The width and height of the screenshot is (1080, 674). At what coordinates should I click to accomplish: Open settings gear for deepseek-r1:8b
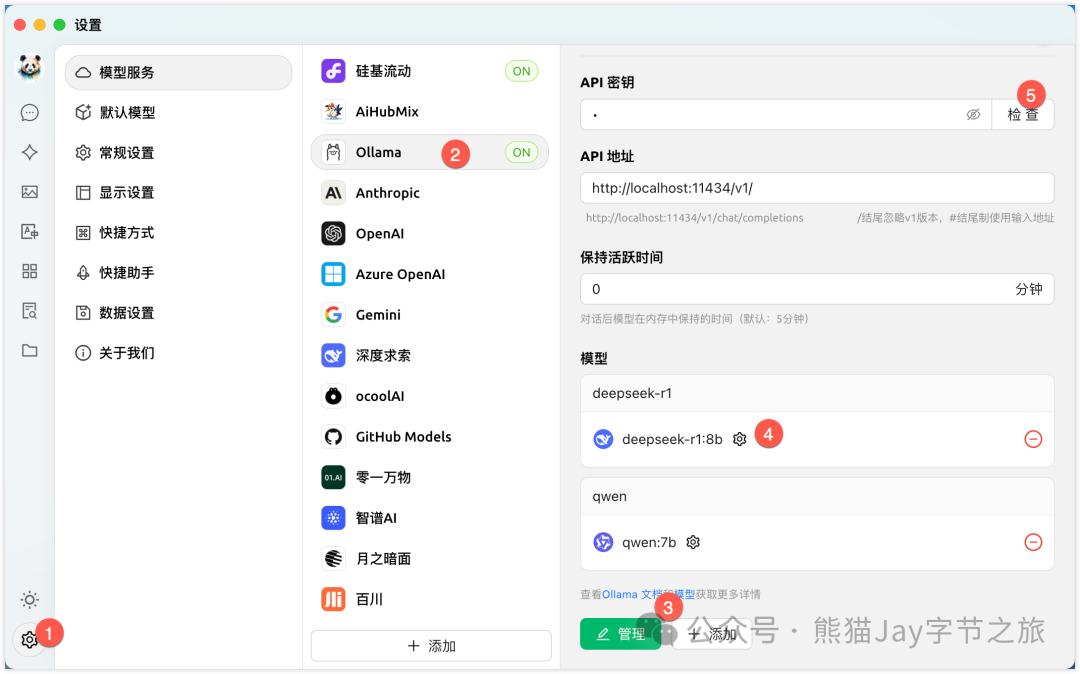click(x=739, y=439)
